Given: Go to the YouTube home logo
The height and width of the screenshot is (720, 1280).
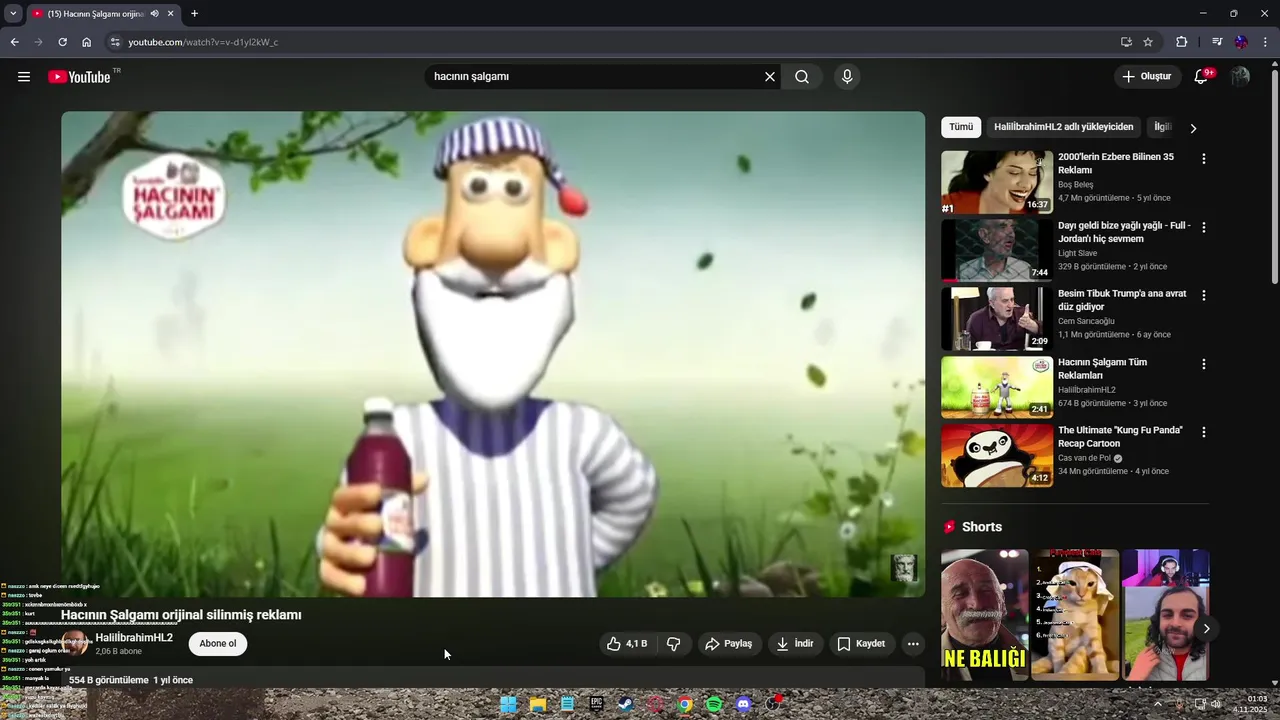Looking at the screenshot, I should 79,76.
